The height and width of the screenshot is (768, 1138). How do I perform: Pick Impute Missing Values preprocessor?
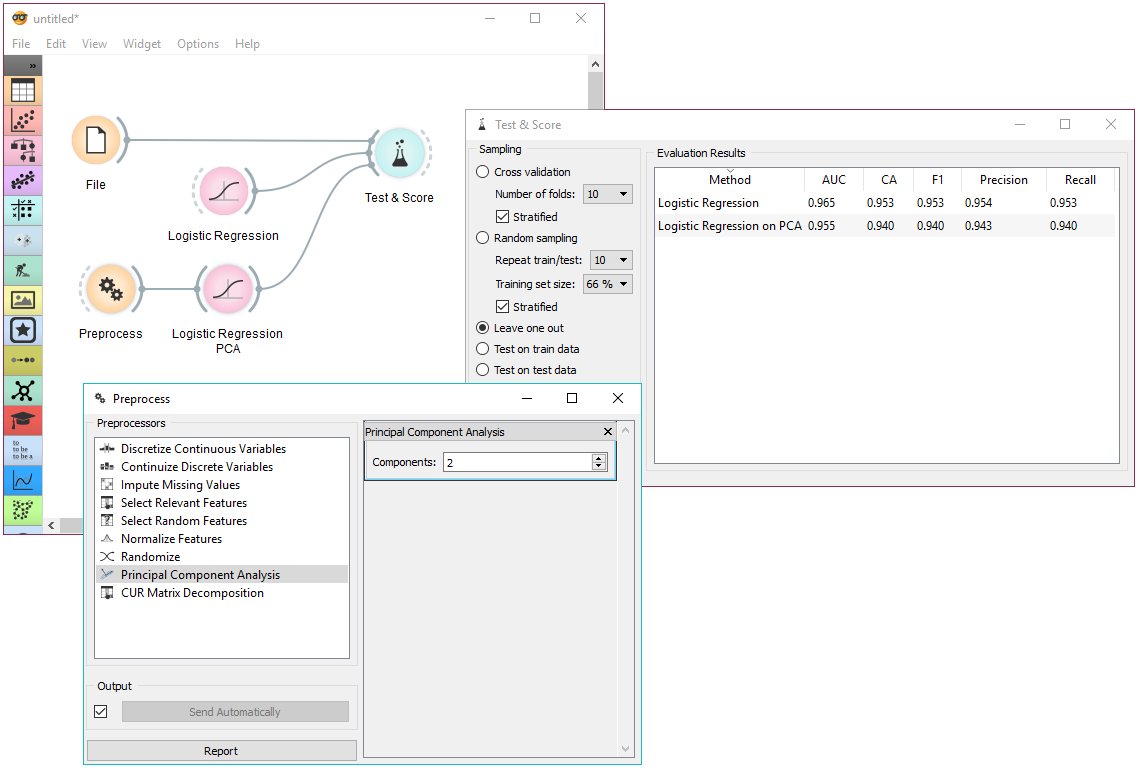221,485
